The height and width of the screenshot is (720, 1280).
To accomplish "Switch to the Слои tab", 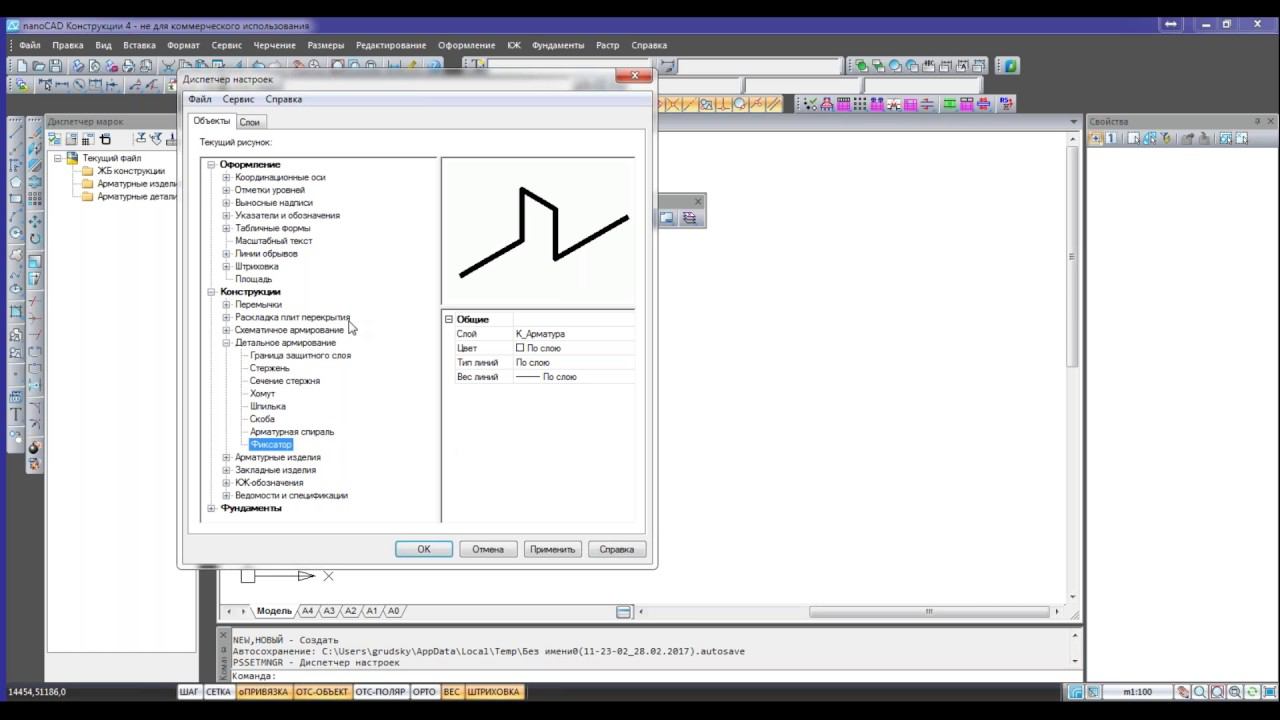I will pos(250,122).
